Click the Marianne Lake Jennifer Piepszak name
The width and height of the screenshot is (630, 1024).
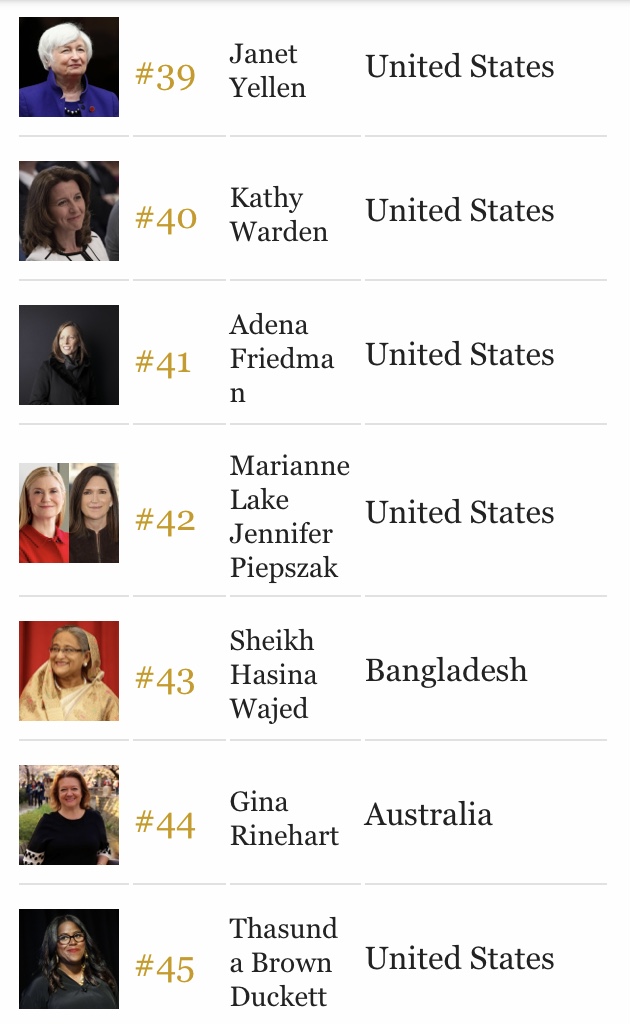point(290,517)
